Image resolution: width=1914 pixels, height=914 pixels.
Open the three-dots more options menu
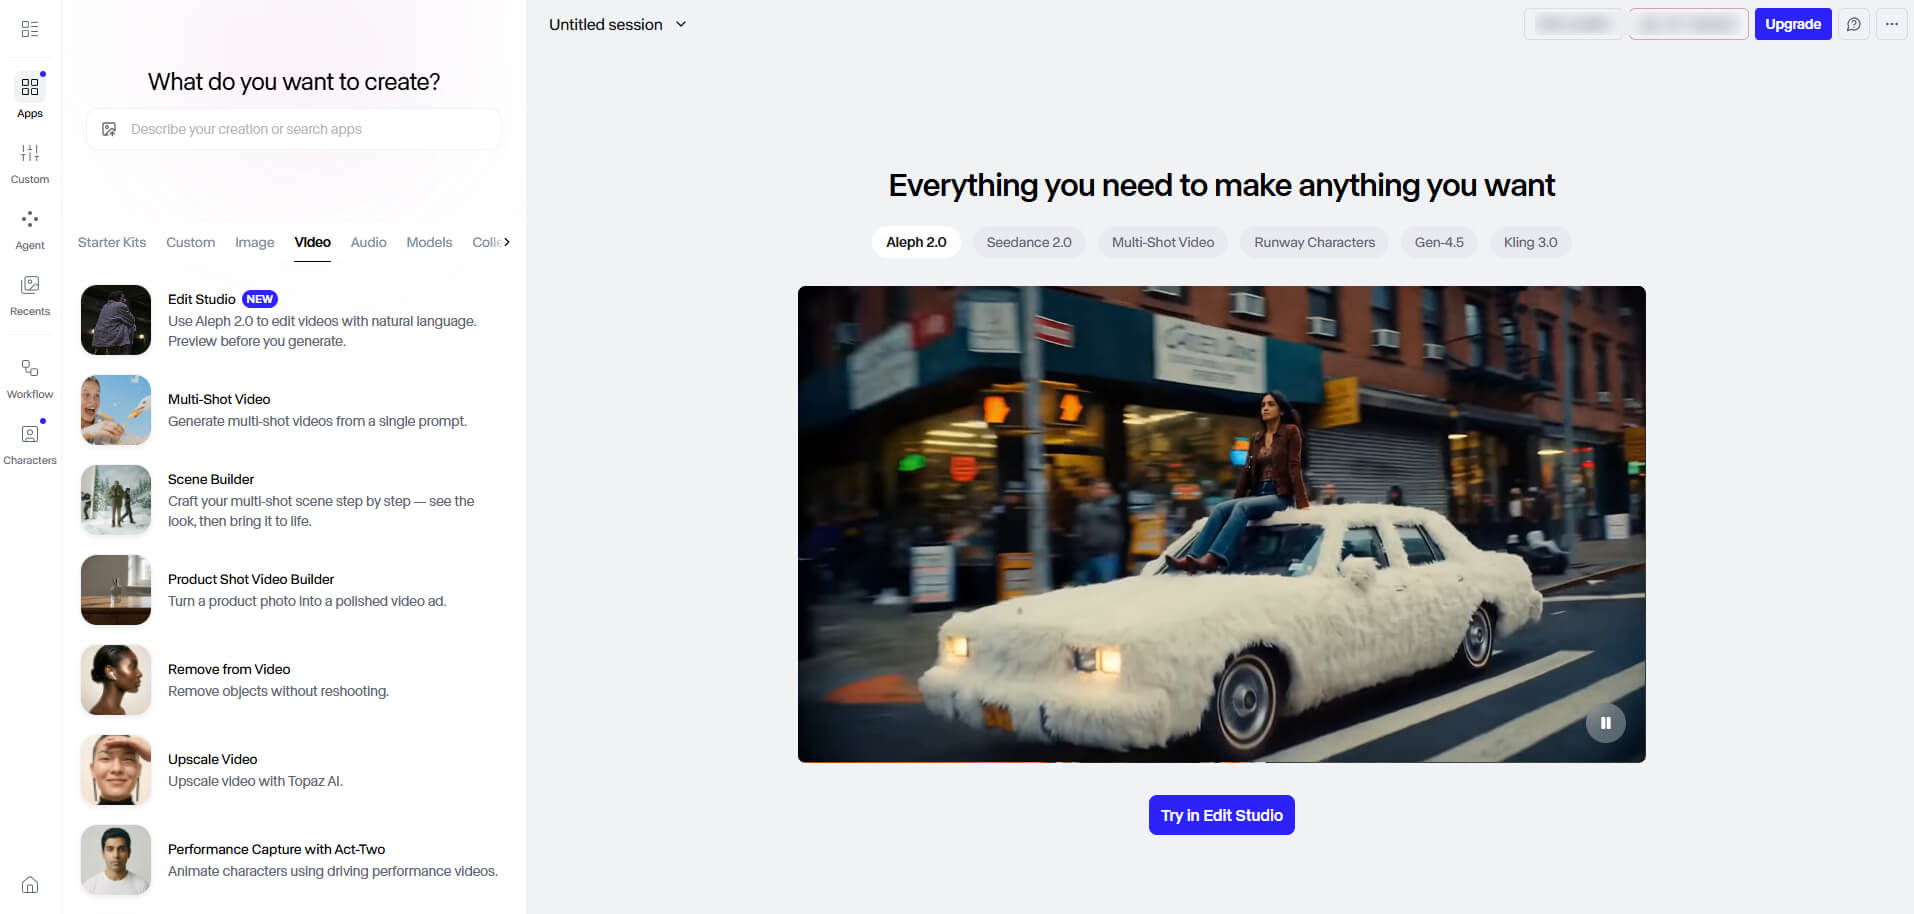[x=1892, y=24]
